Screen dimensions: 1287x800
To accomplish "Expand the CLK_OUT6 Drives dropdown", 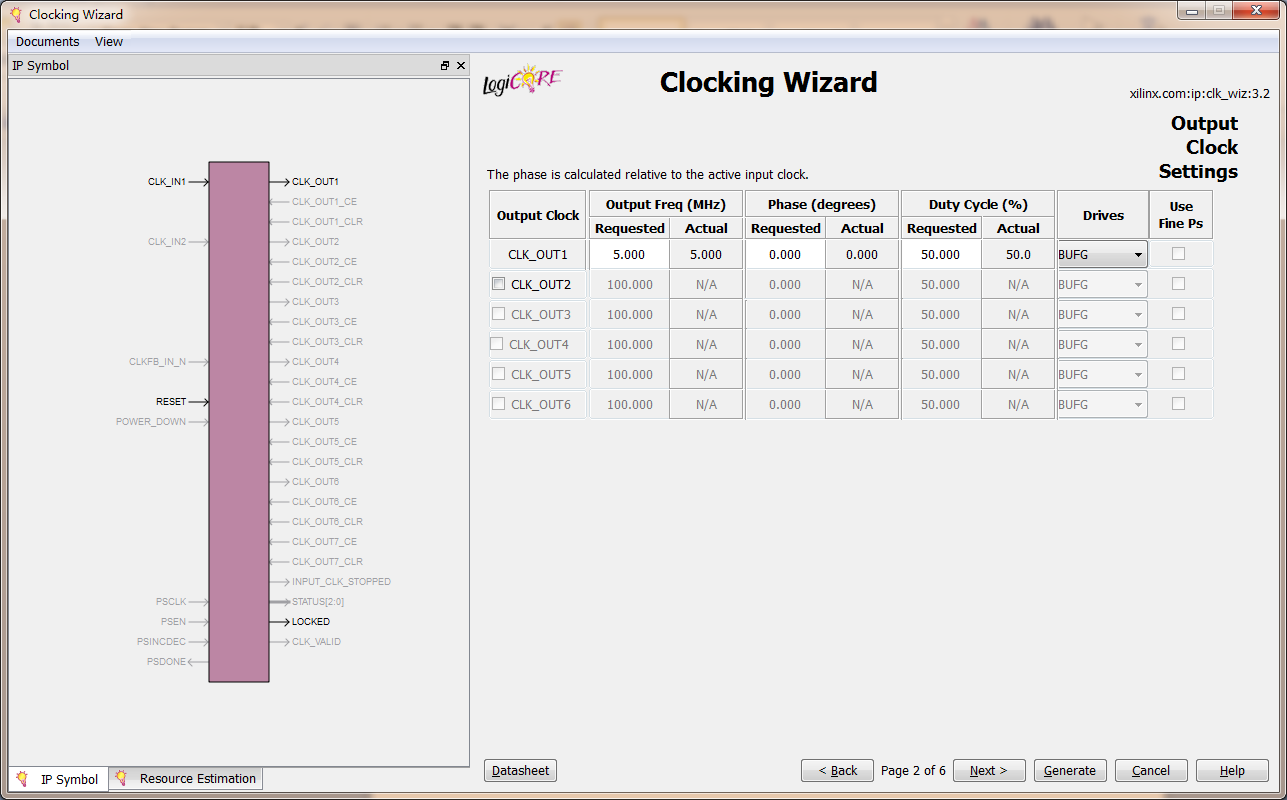I will coord(1102,404).
